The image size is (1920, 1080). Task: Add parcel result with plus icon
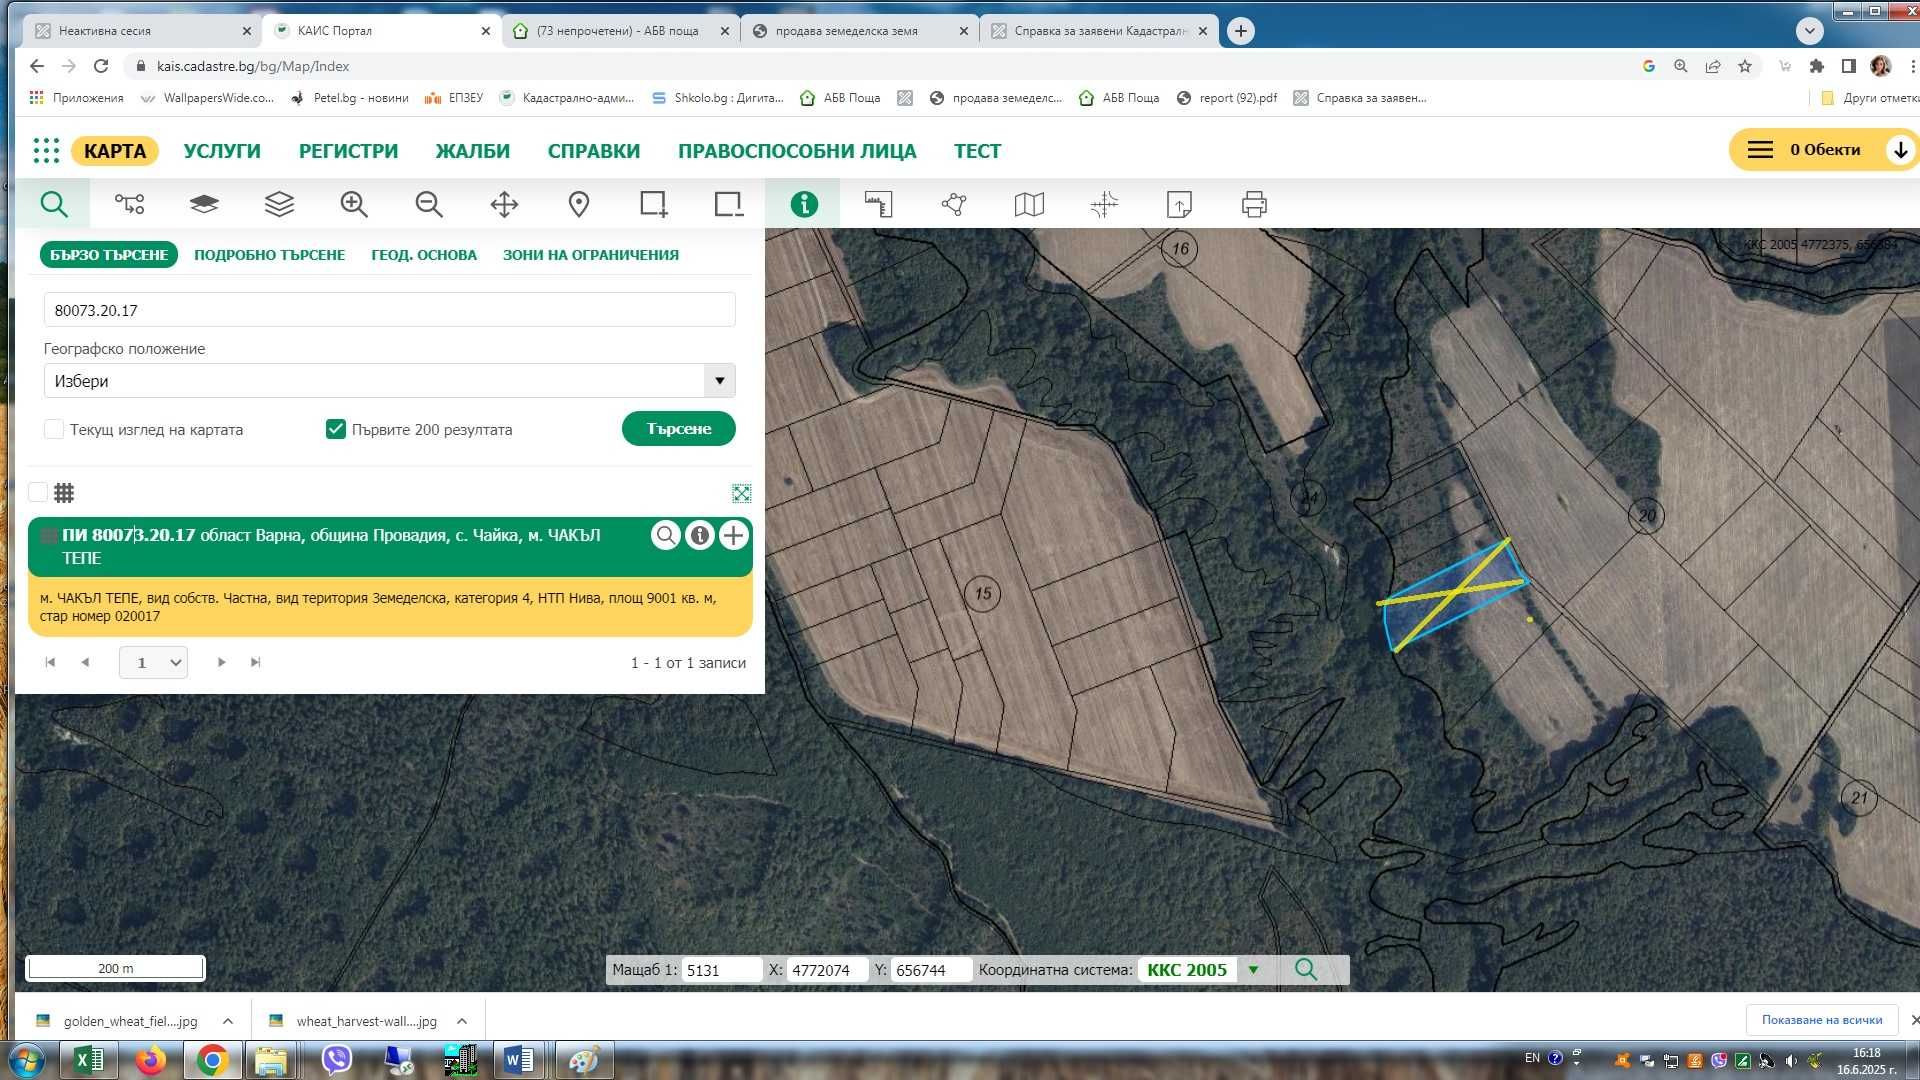(x=733, y=536)
